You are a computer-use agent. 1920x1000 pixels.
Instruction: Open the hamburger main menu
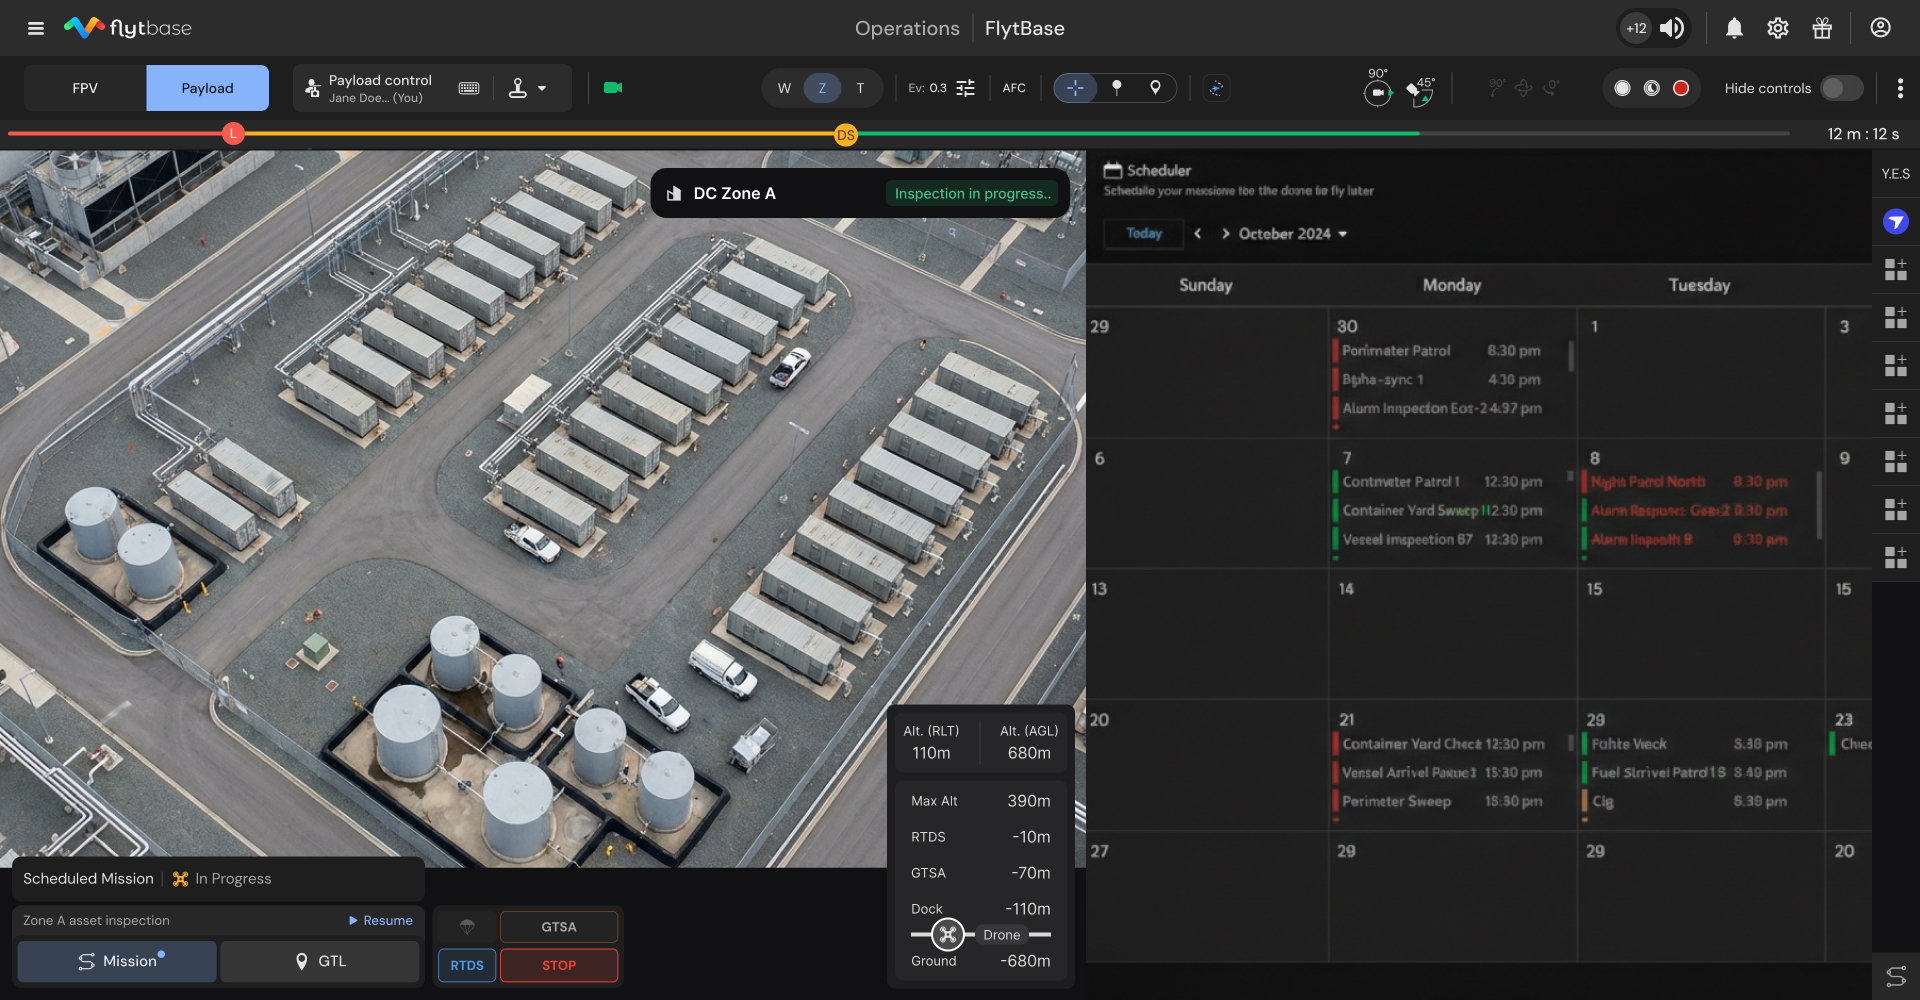[36, 28]
